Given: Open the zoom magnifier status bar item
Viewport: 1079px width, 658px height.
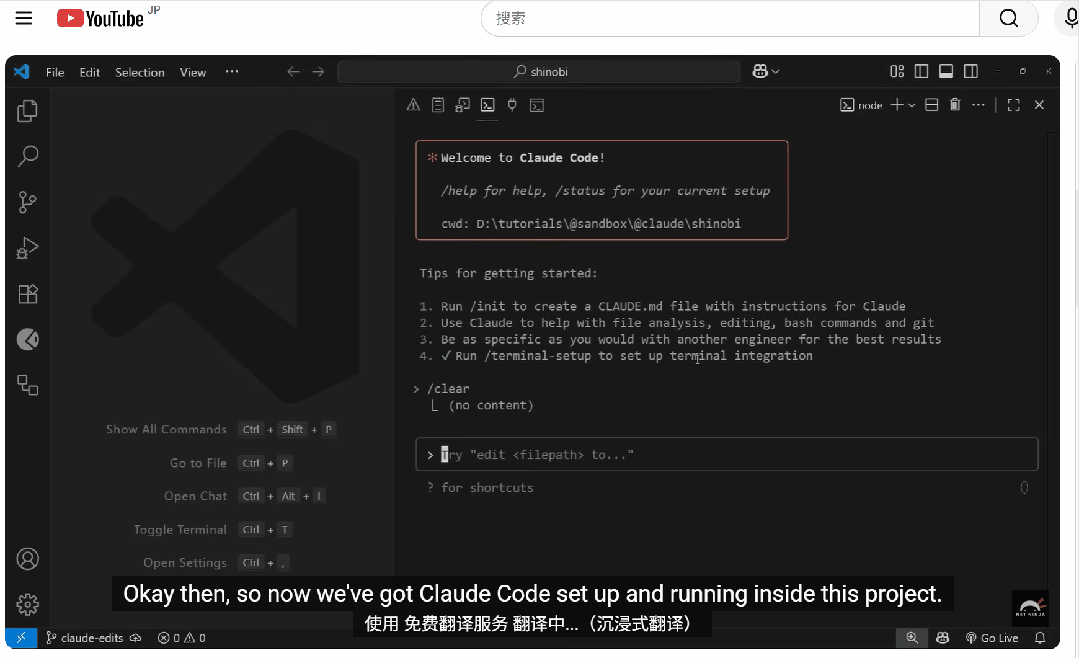Looking at the screenshot, I should [x=912, y=638].
